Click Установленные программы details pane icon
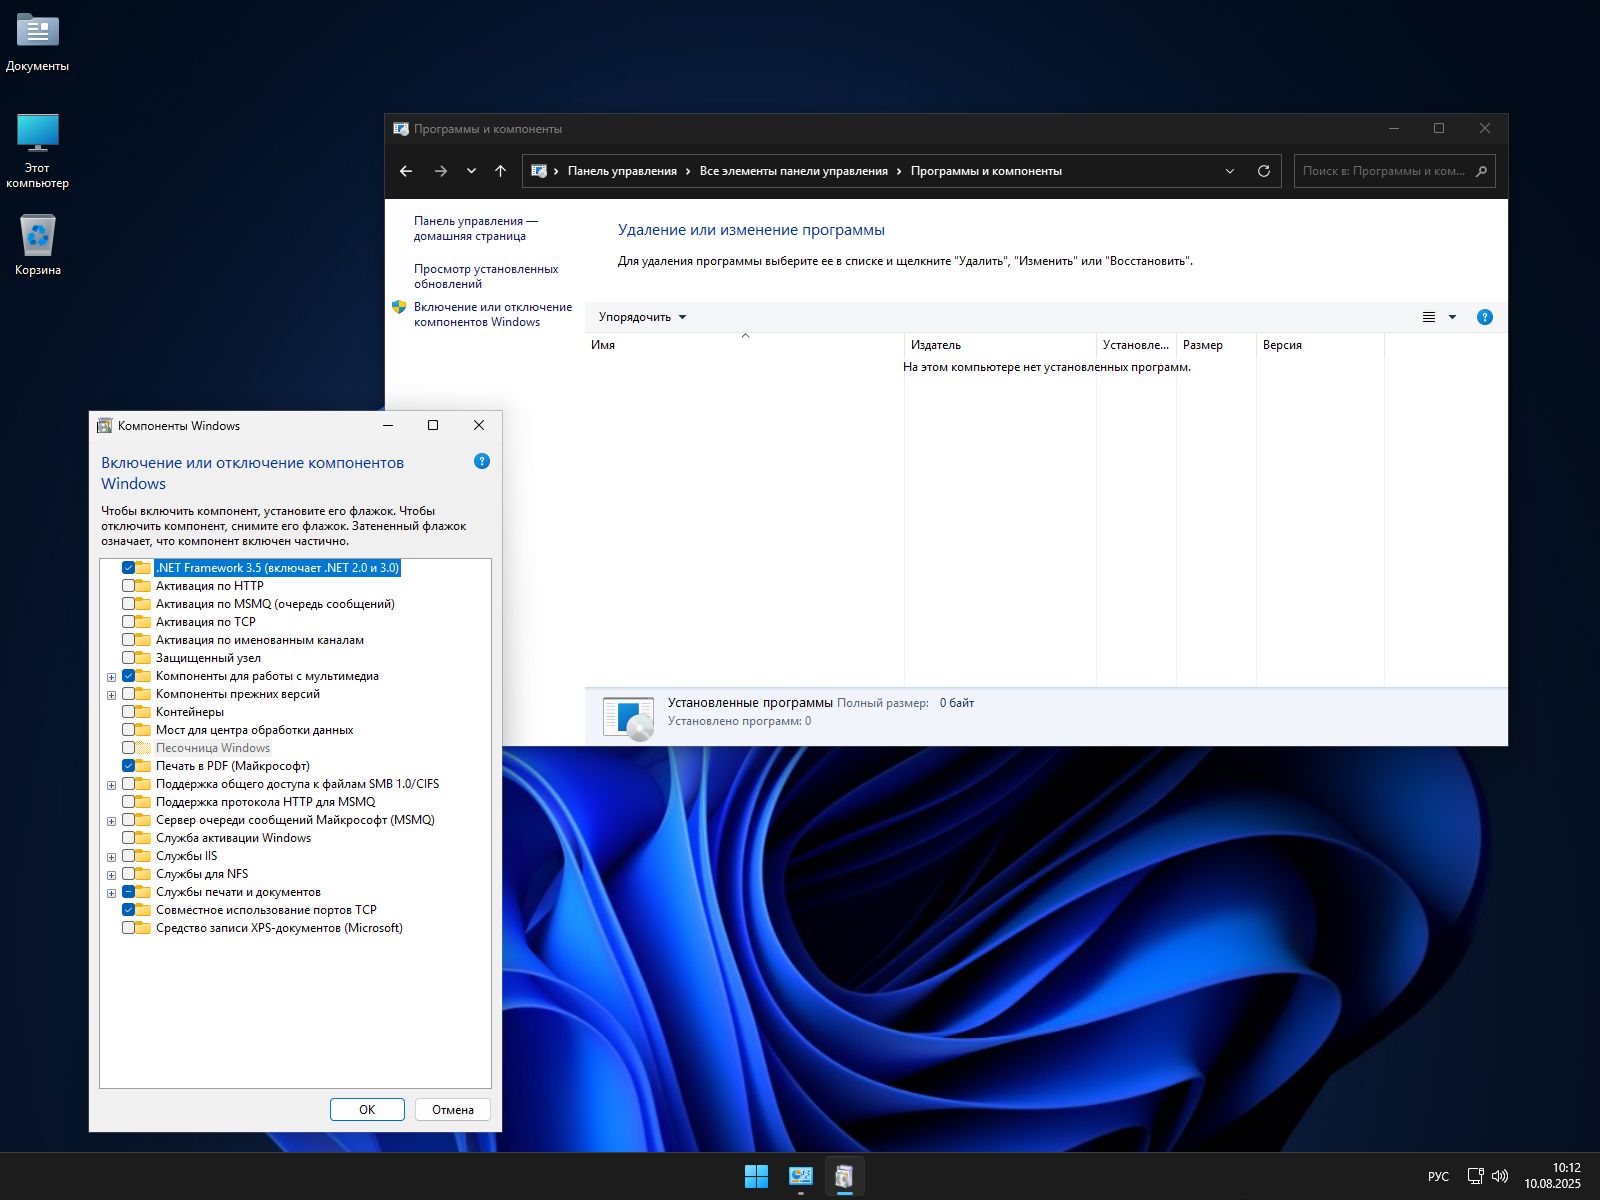The image size is (1600, 1200). pyautogui.click(x=628, y=717)
